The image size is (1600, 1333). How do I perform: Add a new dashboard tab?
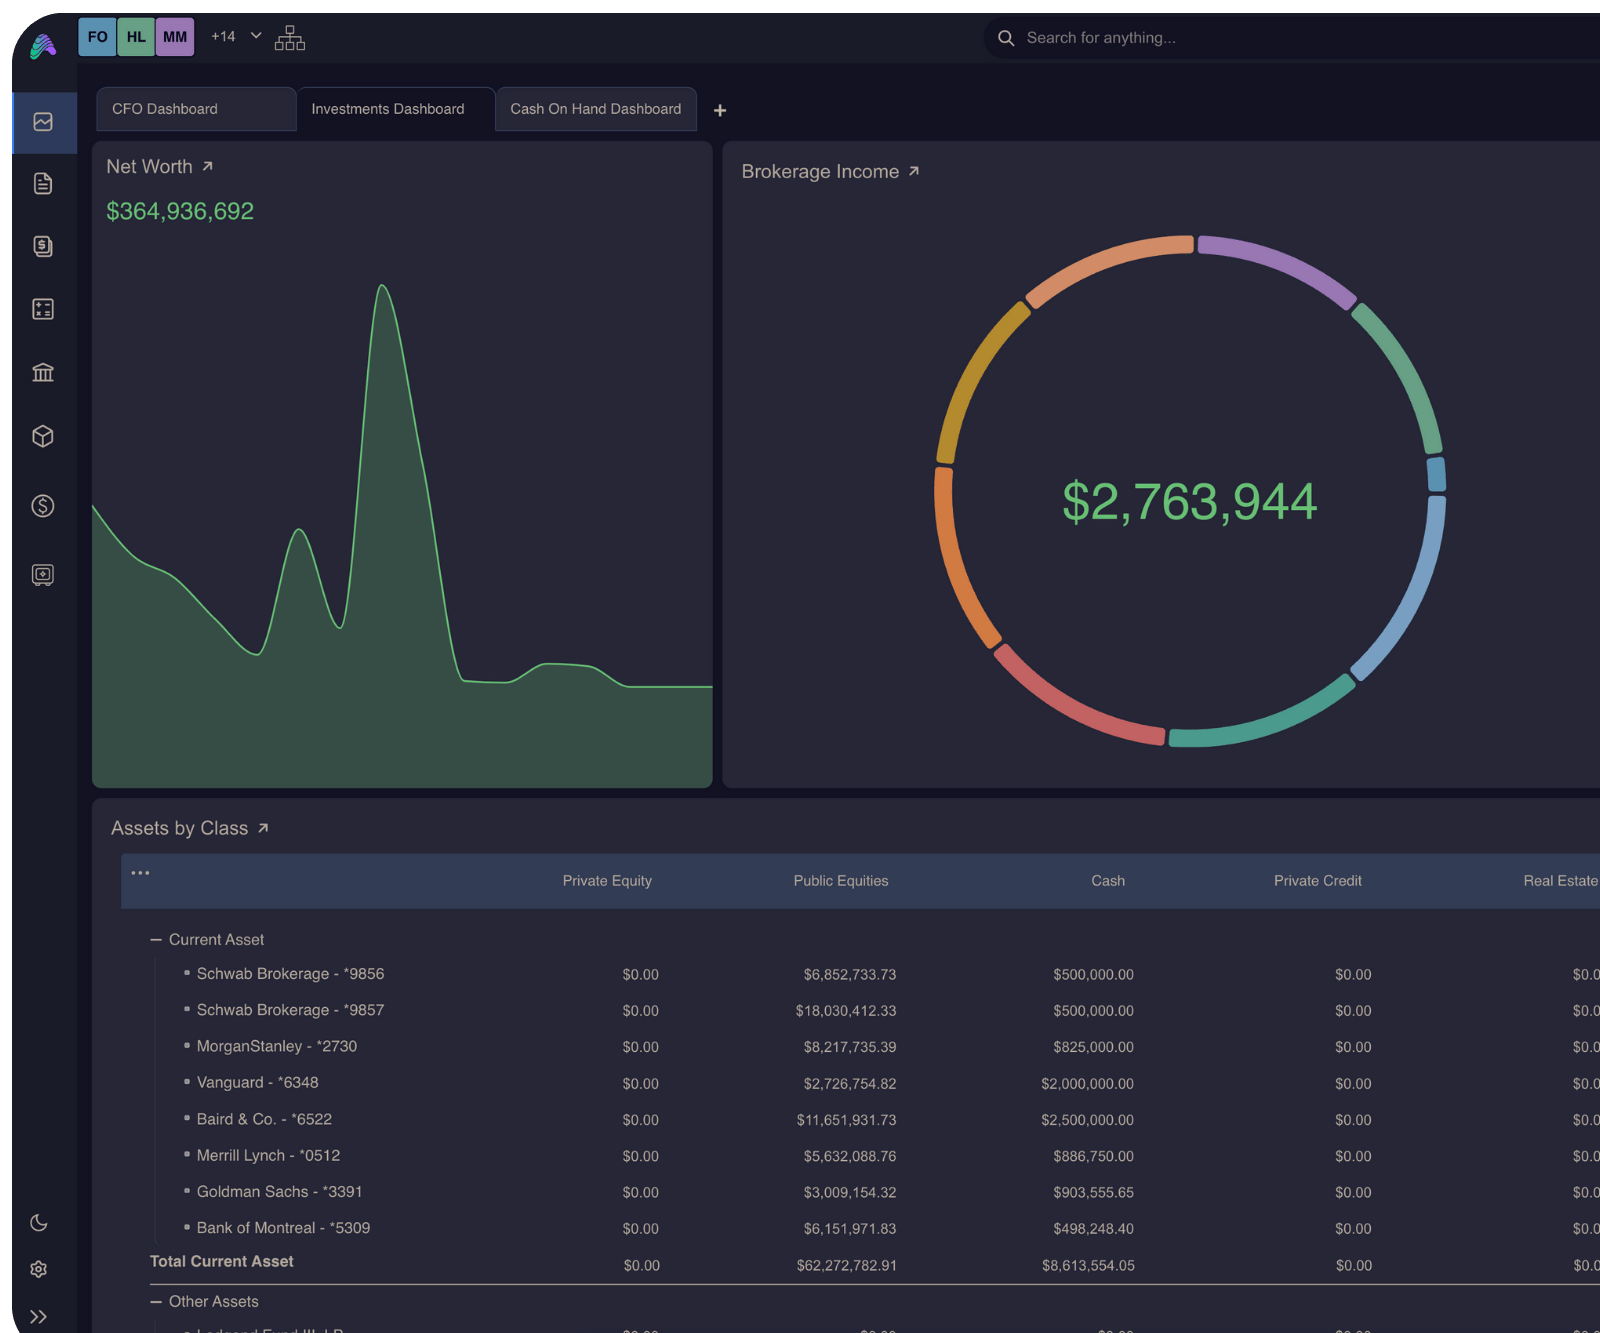pos(720,110)
